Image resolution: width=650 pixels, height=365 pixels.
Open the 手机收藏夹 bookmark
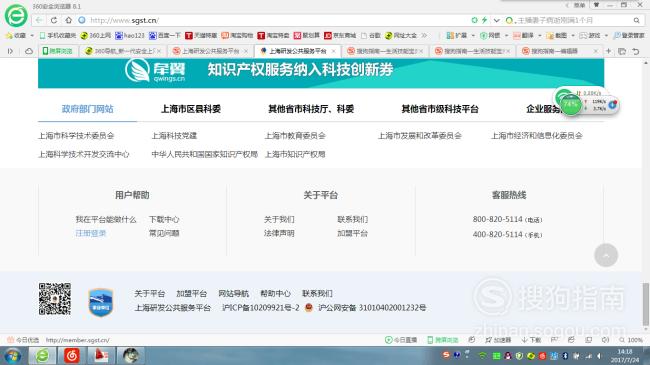click(x=58, y=36)
